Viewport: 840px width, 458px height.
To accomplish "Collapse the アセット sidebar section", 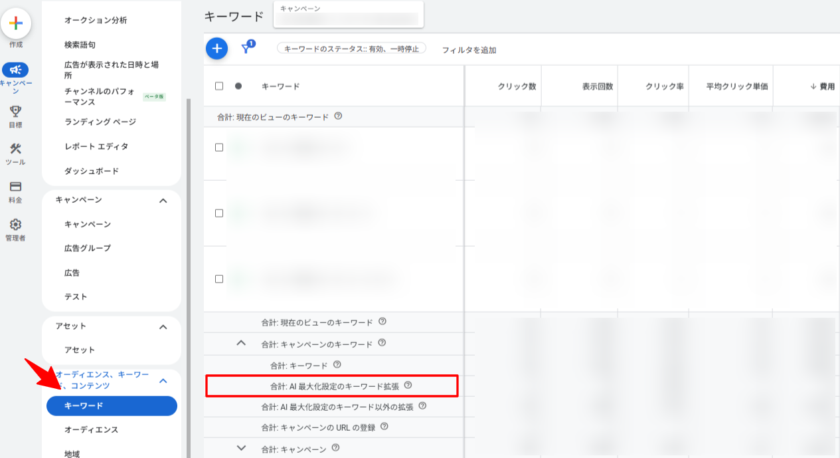I will click(163, 326).
